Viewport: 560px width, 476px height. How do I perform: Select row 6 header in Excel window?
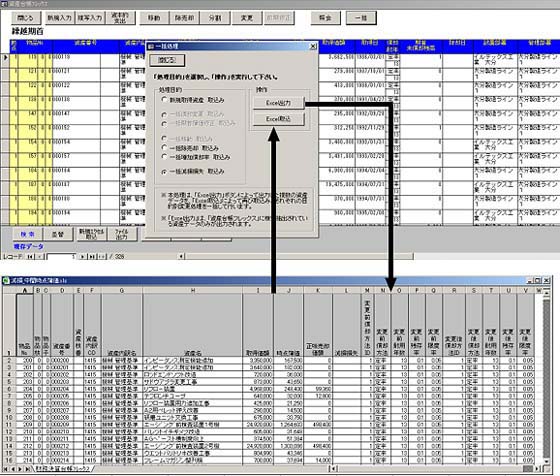(9, 389)
